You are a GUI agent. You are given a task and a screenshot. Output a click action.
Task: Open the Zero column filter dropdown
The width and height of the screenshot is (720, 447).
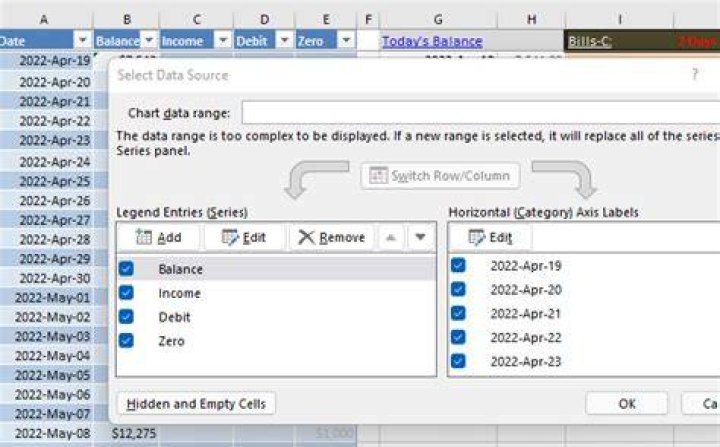pyautogui.click(x=346, y=40)
